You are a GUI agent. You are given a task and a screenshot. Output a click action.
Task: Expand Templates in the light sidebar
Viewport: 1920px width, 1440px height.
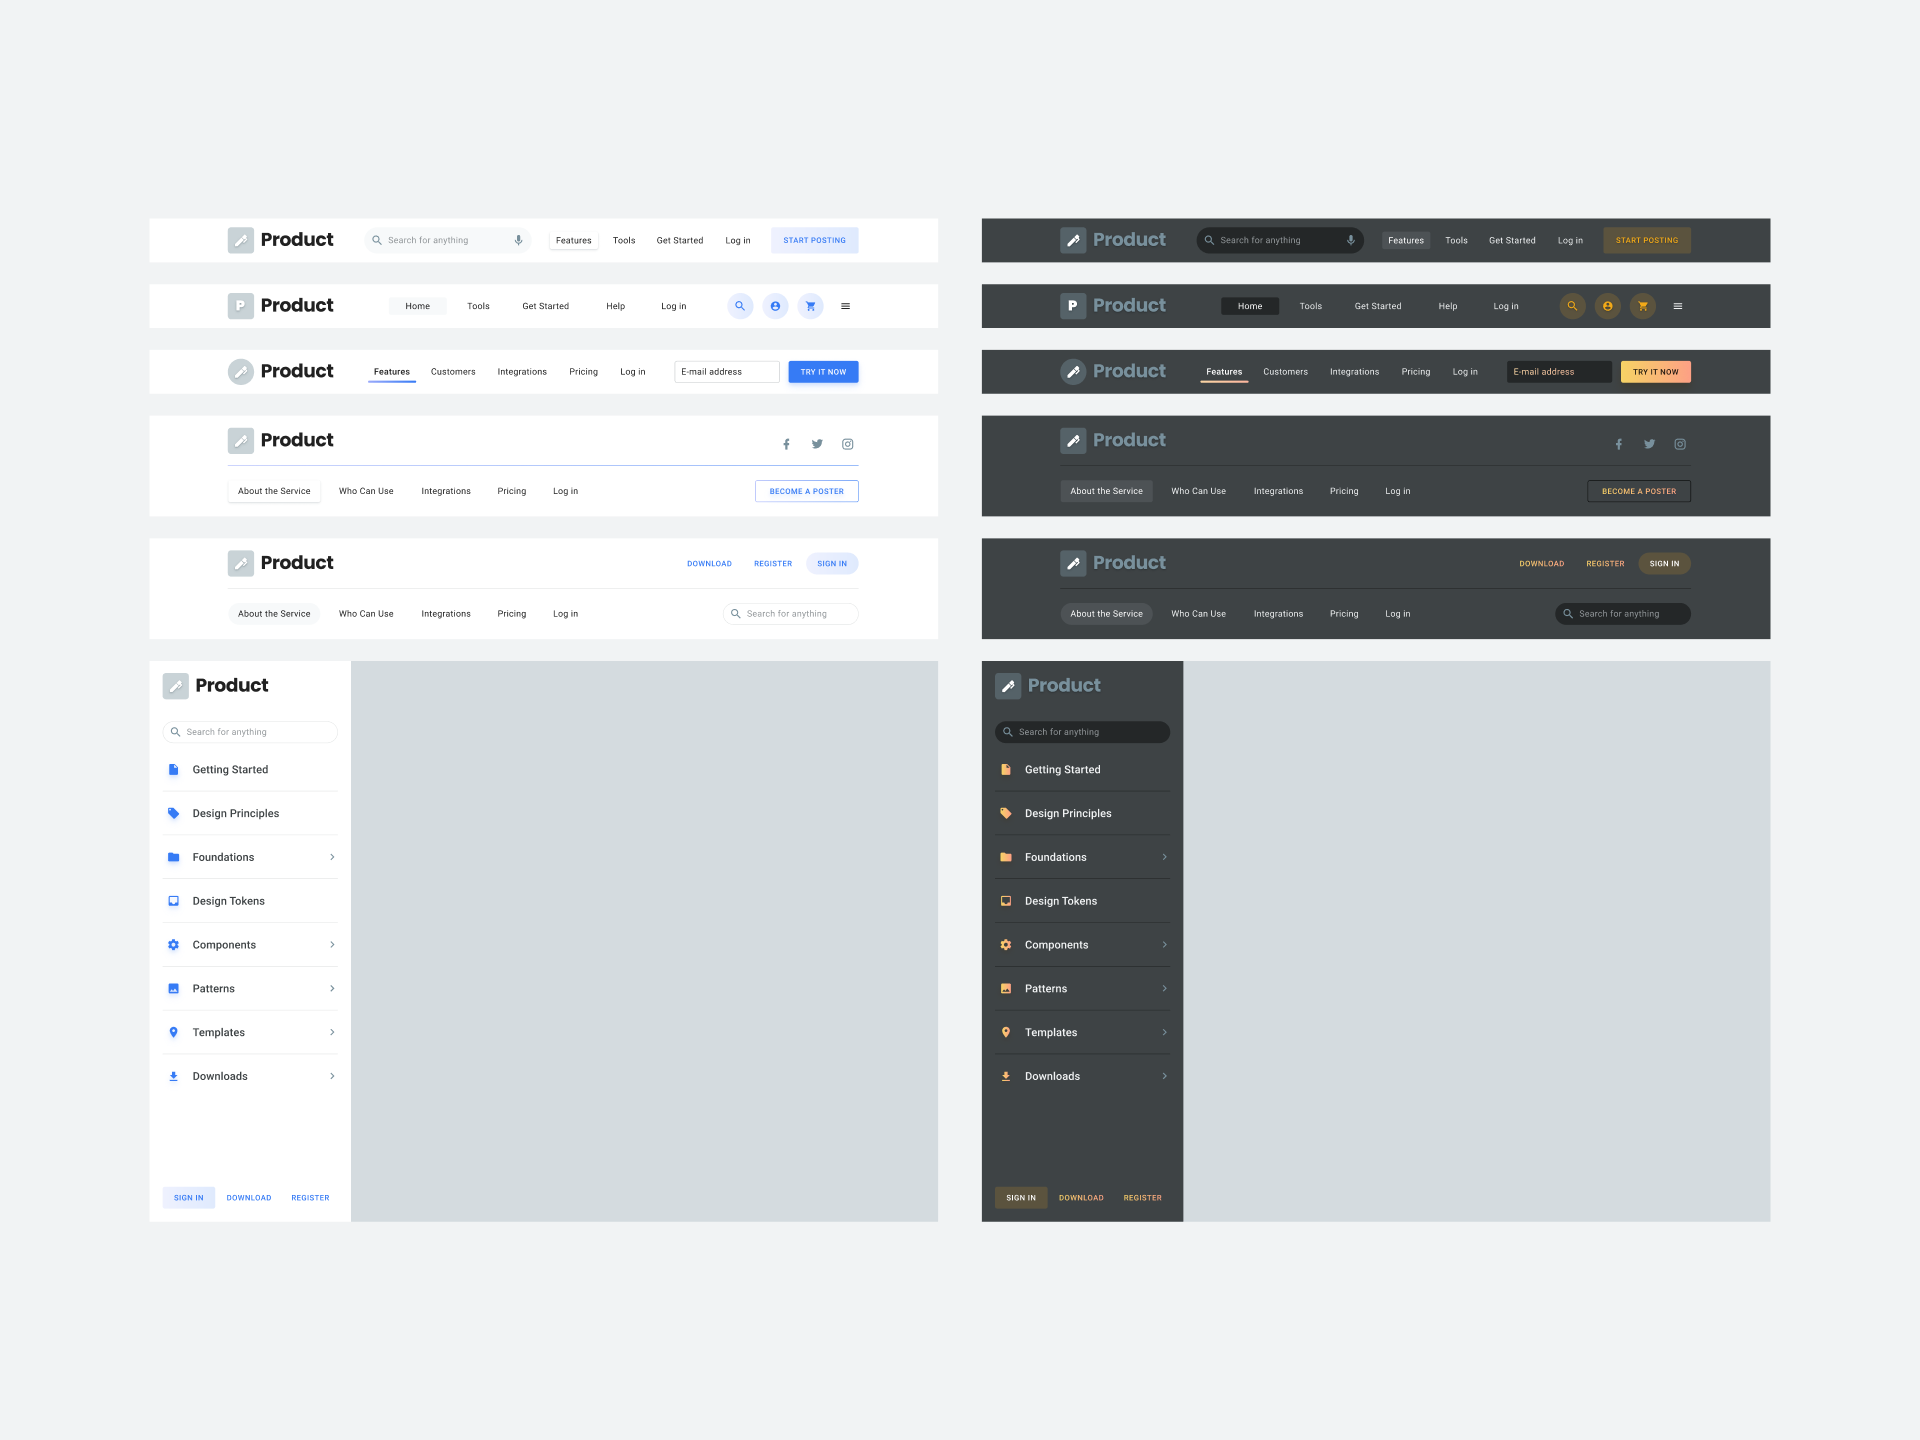(332, 1033)
